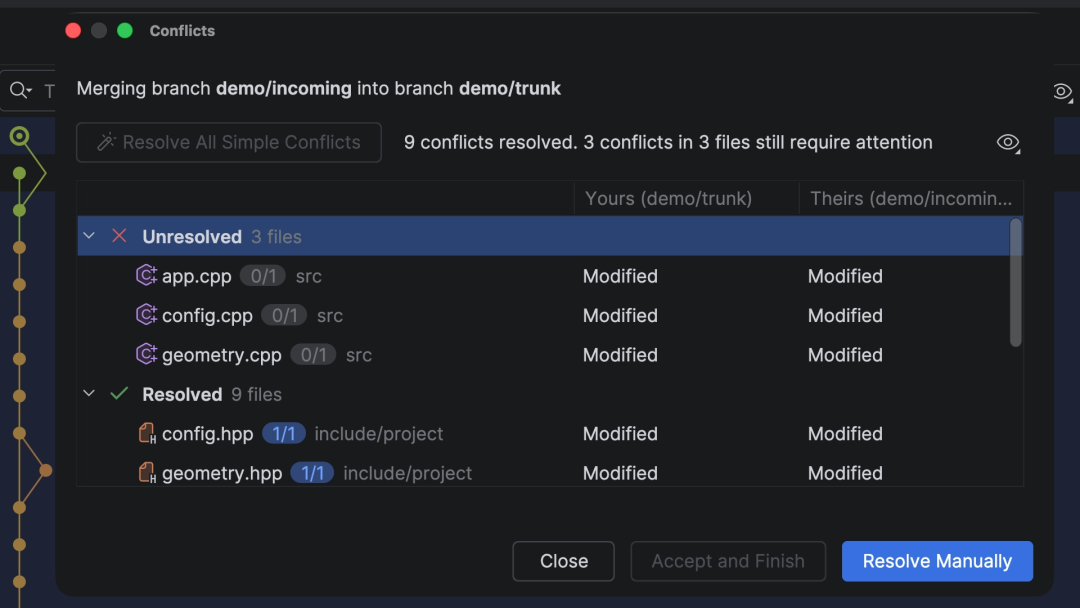
Task: Click the config.cpp C++ file icon
Action: pyautogui.click(x=146, y=315)
